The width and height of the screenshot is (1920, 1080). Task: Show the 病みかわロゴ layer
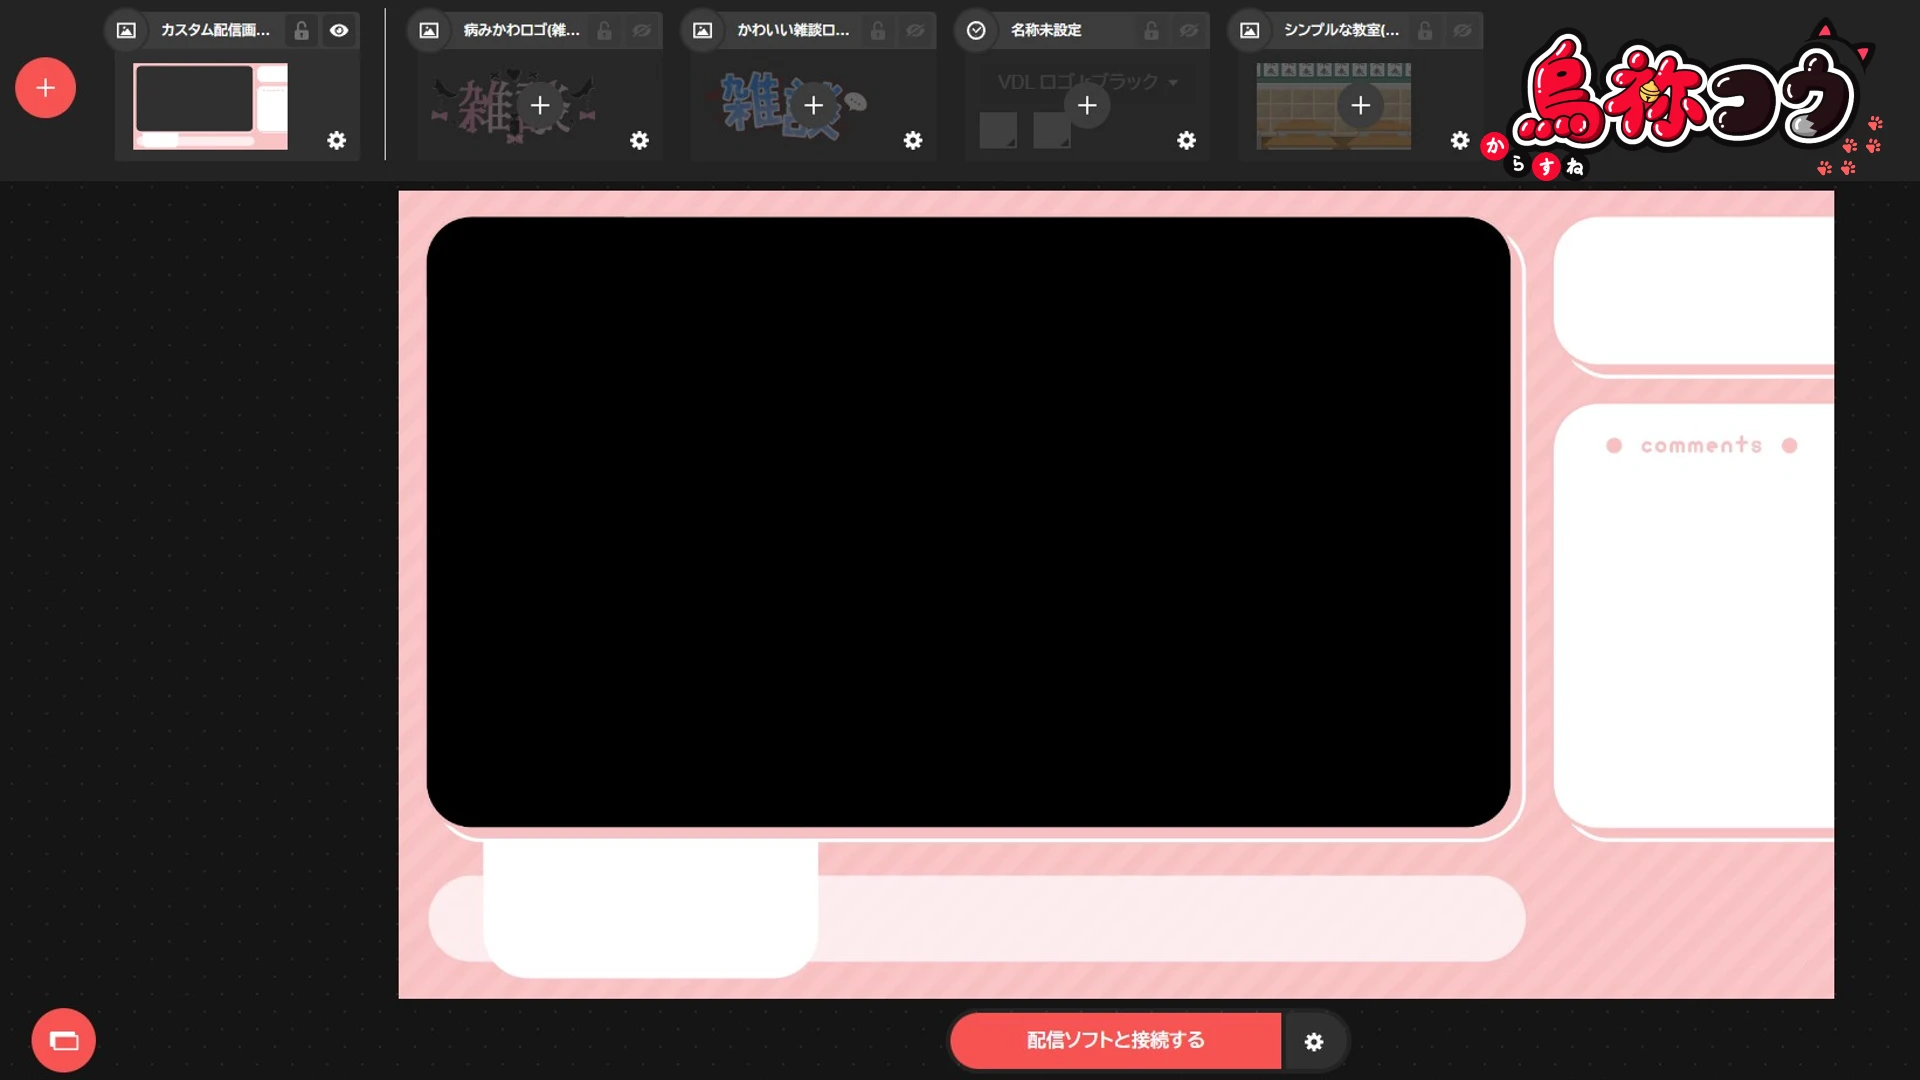642,30
